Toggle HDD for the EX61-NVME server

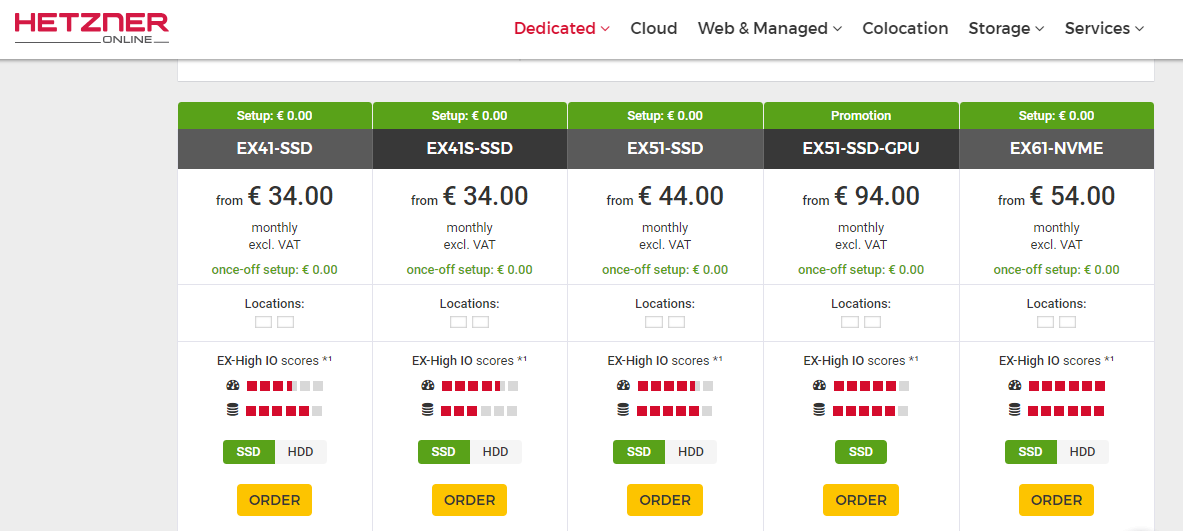(x=1082, y=452)
